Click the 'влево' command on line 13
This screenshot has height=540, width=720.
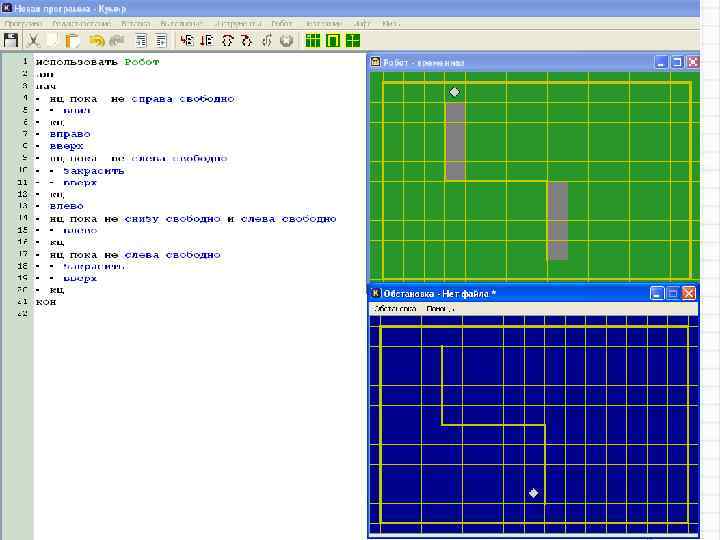click(67, 206)
